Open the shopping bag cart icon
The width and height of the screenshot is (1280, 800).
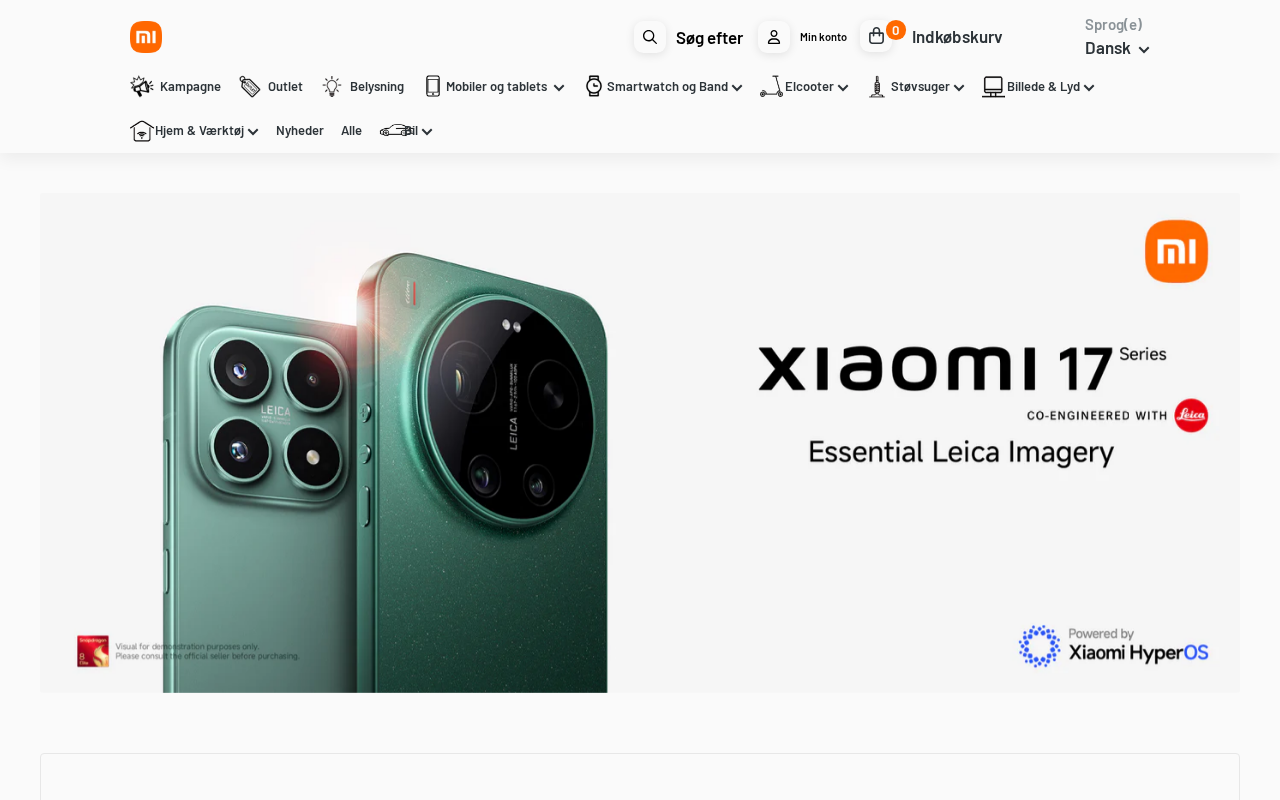tap(876, 37)
